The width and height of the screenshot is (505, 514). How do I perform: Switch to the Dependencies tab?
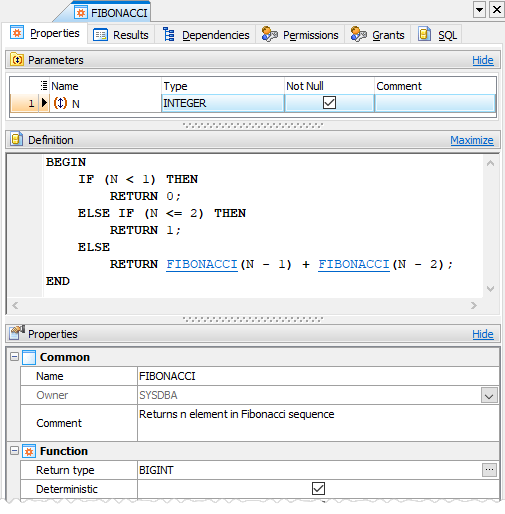205,35
